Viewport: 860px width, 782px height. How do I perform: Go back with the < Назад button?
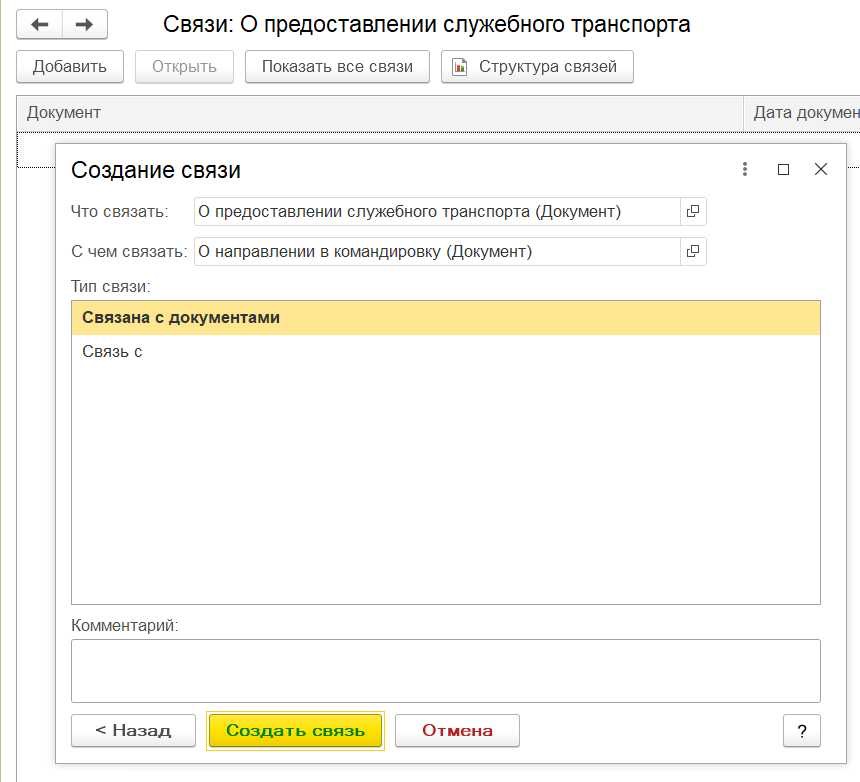[x=133, y=730]
